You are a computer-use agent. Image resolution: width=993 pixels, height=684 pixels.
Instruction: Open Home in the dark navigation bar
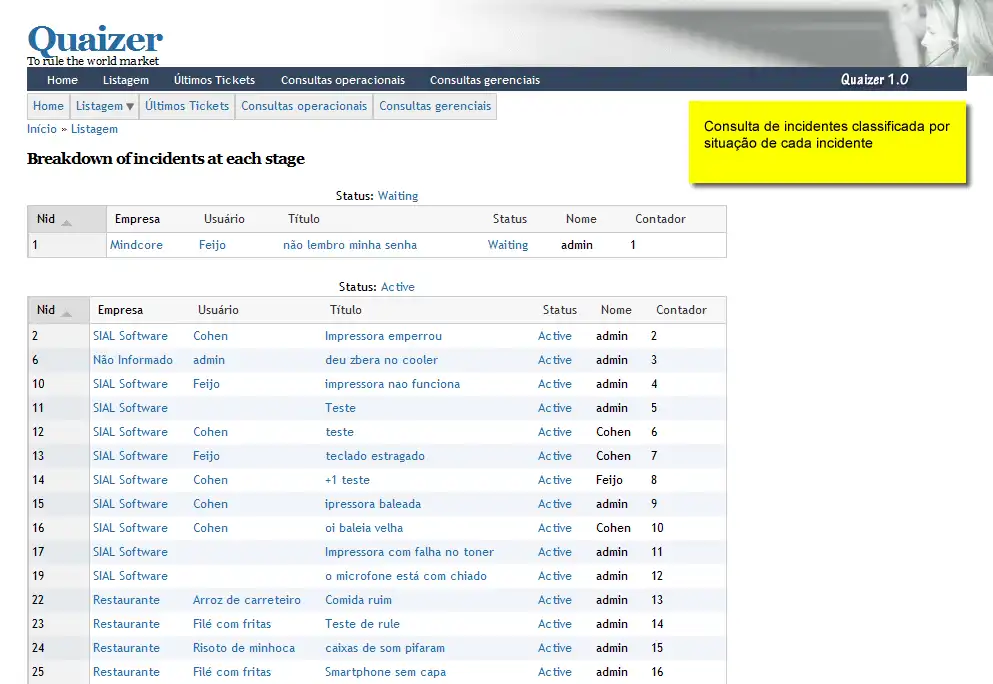tap(62, 80)
